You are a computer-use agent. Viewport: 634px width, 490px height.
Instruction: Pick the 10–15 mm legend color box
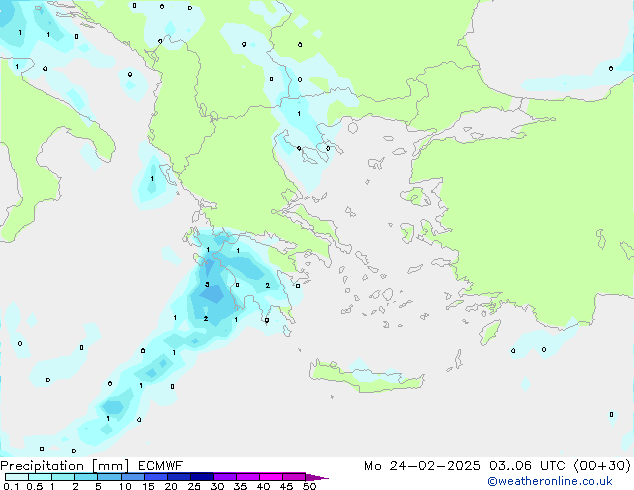click(133, 477)
